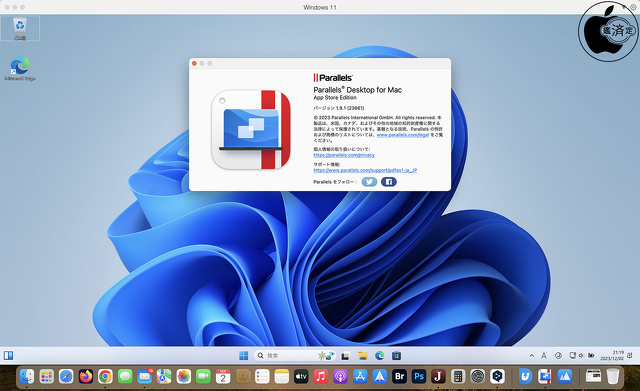Launch Google Chrome from the Dock
This screenshot has height=391, width=640.
click(105, 376)
